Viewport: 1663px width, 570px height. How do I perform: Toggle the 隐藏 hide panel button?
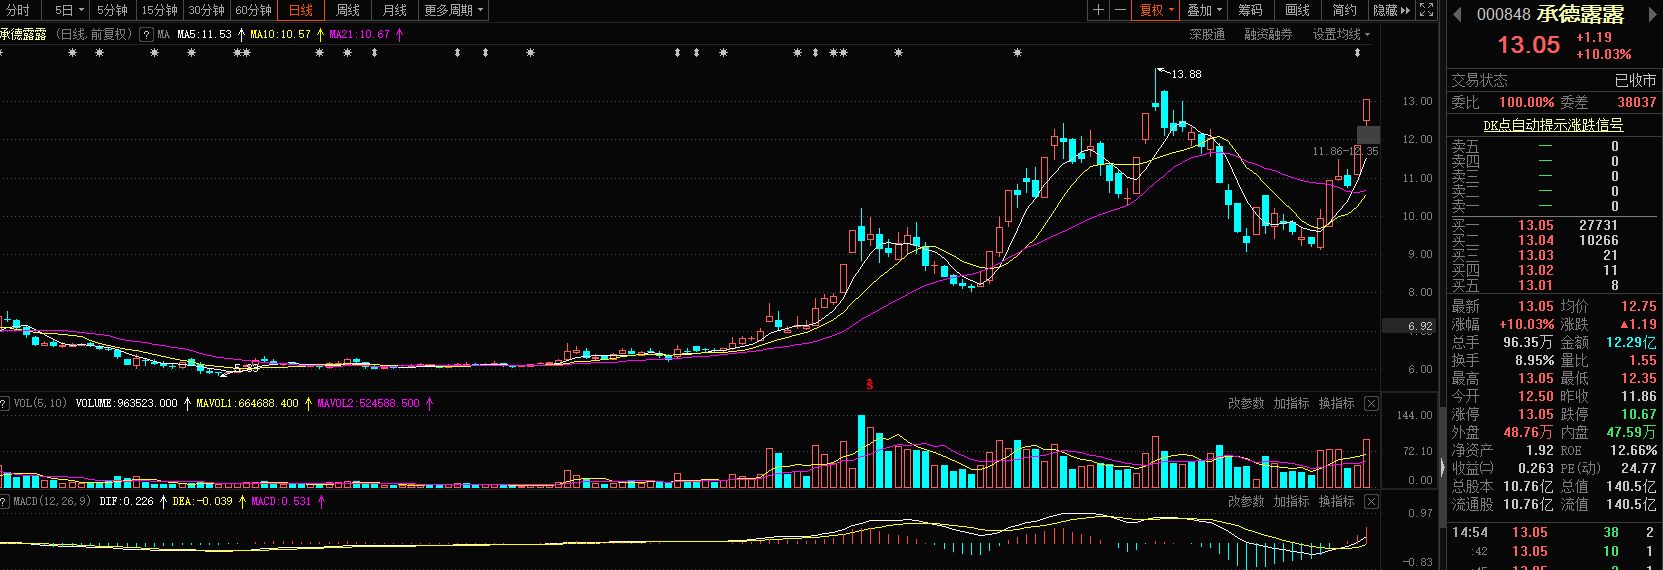pyautogui.click(x=1391, y=10)
